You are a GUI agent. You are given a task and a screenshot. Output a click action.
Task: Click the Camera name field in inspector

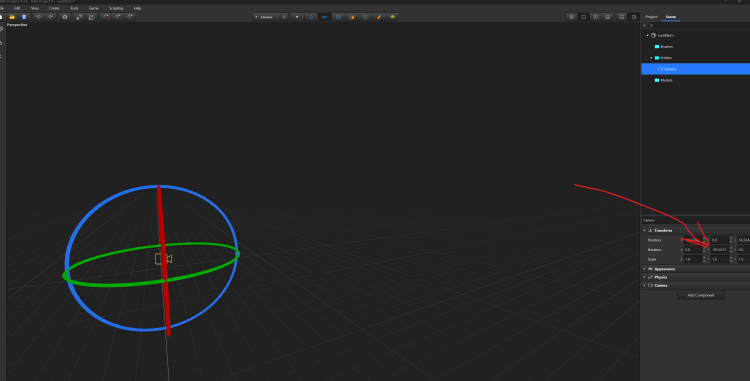pyautogui.click(x=695, y=220)
